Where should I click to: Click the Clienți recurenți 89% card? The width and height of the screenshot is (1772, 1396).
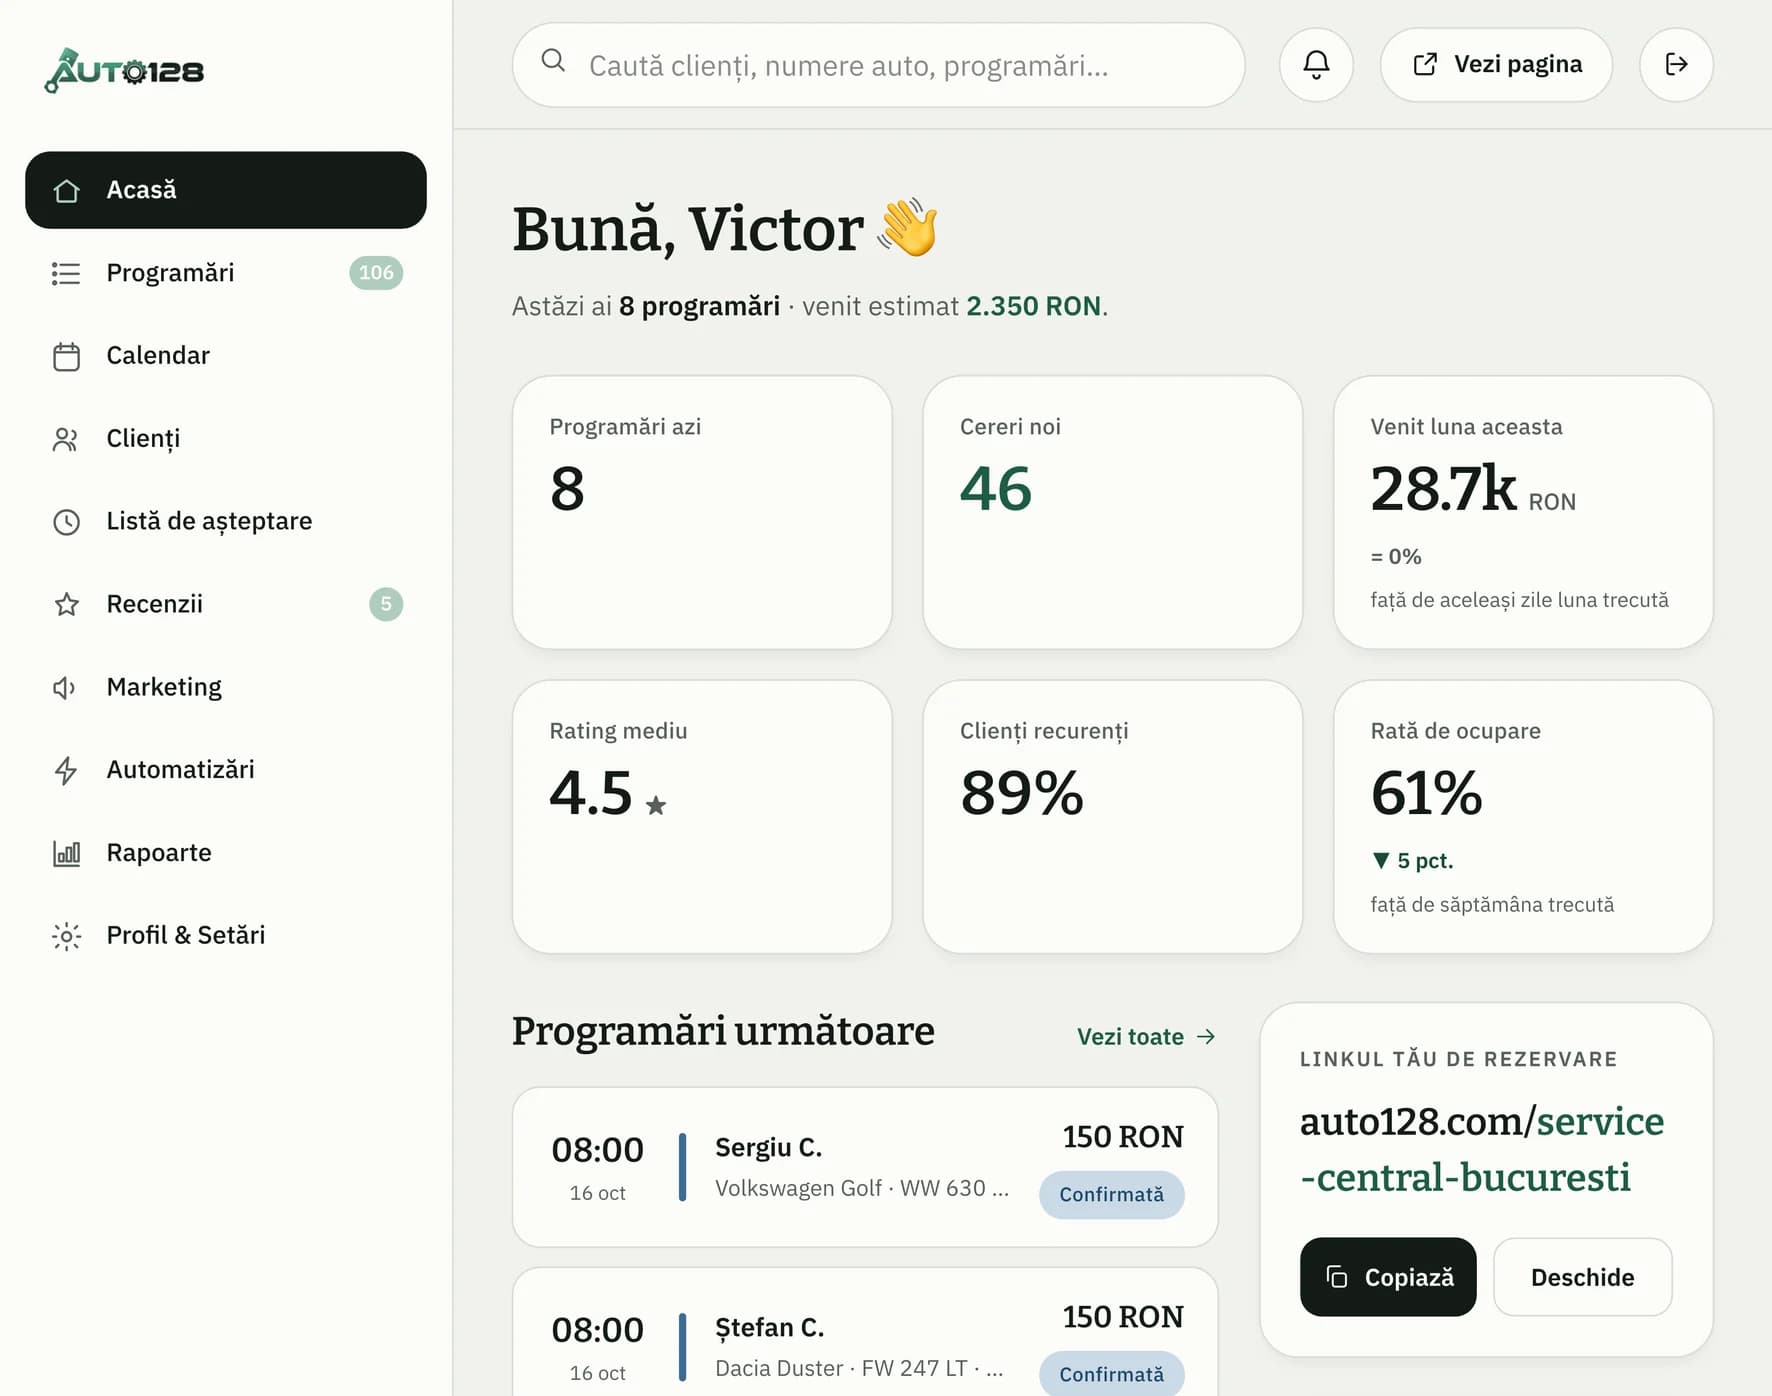(1112, 817)
